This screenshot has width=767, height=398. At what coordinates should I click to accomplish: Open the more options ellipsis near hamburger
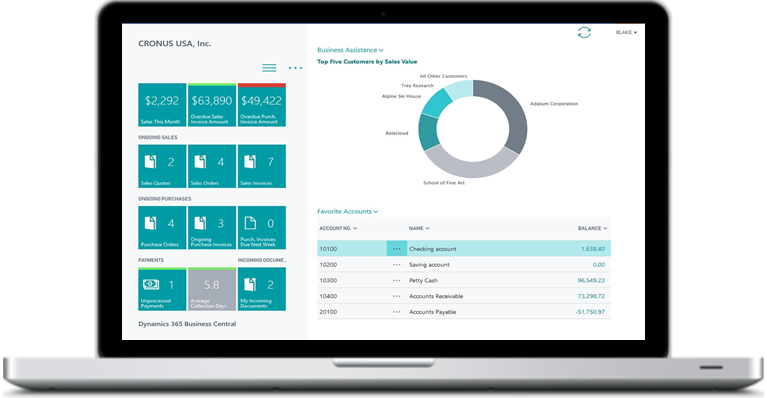295,68
